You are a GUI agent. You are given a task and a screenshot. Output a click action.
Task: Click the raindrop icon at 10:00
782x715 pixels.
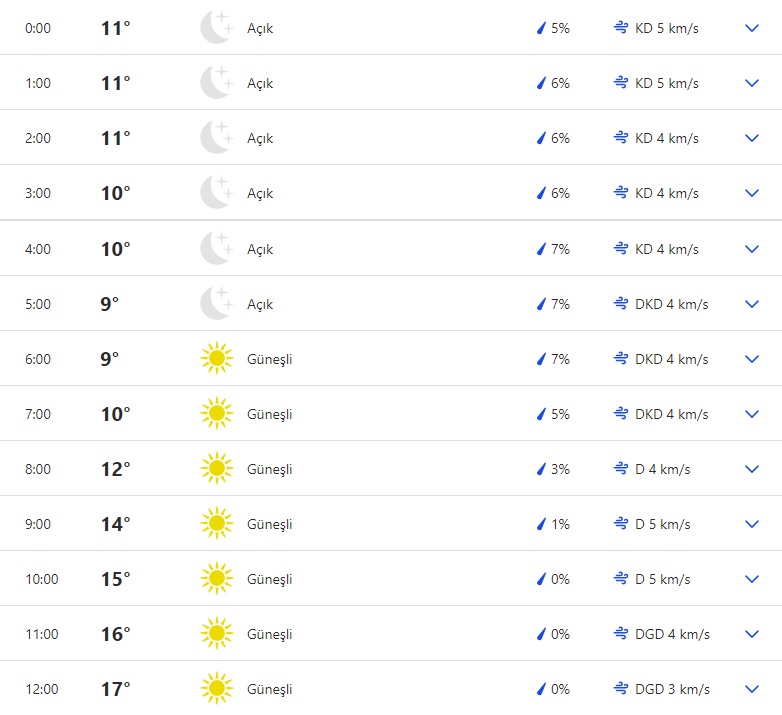(542, 579)
